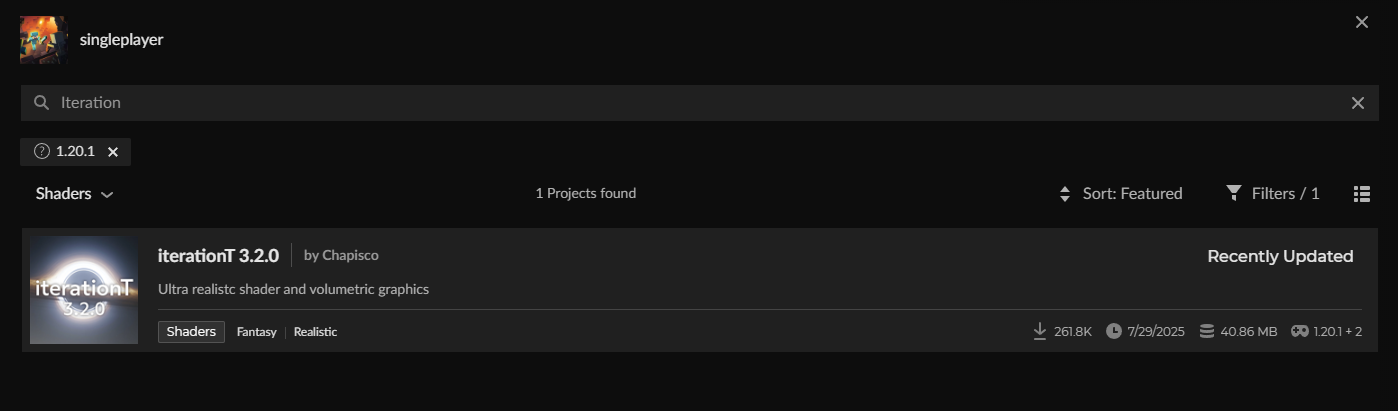Viewport: 1398px width, 411px height.
Task: Click the question mark icon beside 1.20.1
Action: click(x=42, y=152)
